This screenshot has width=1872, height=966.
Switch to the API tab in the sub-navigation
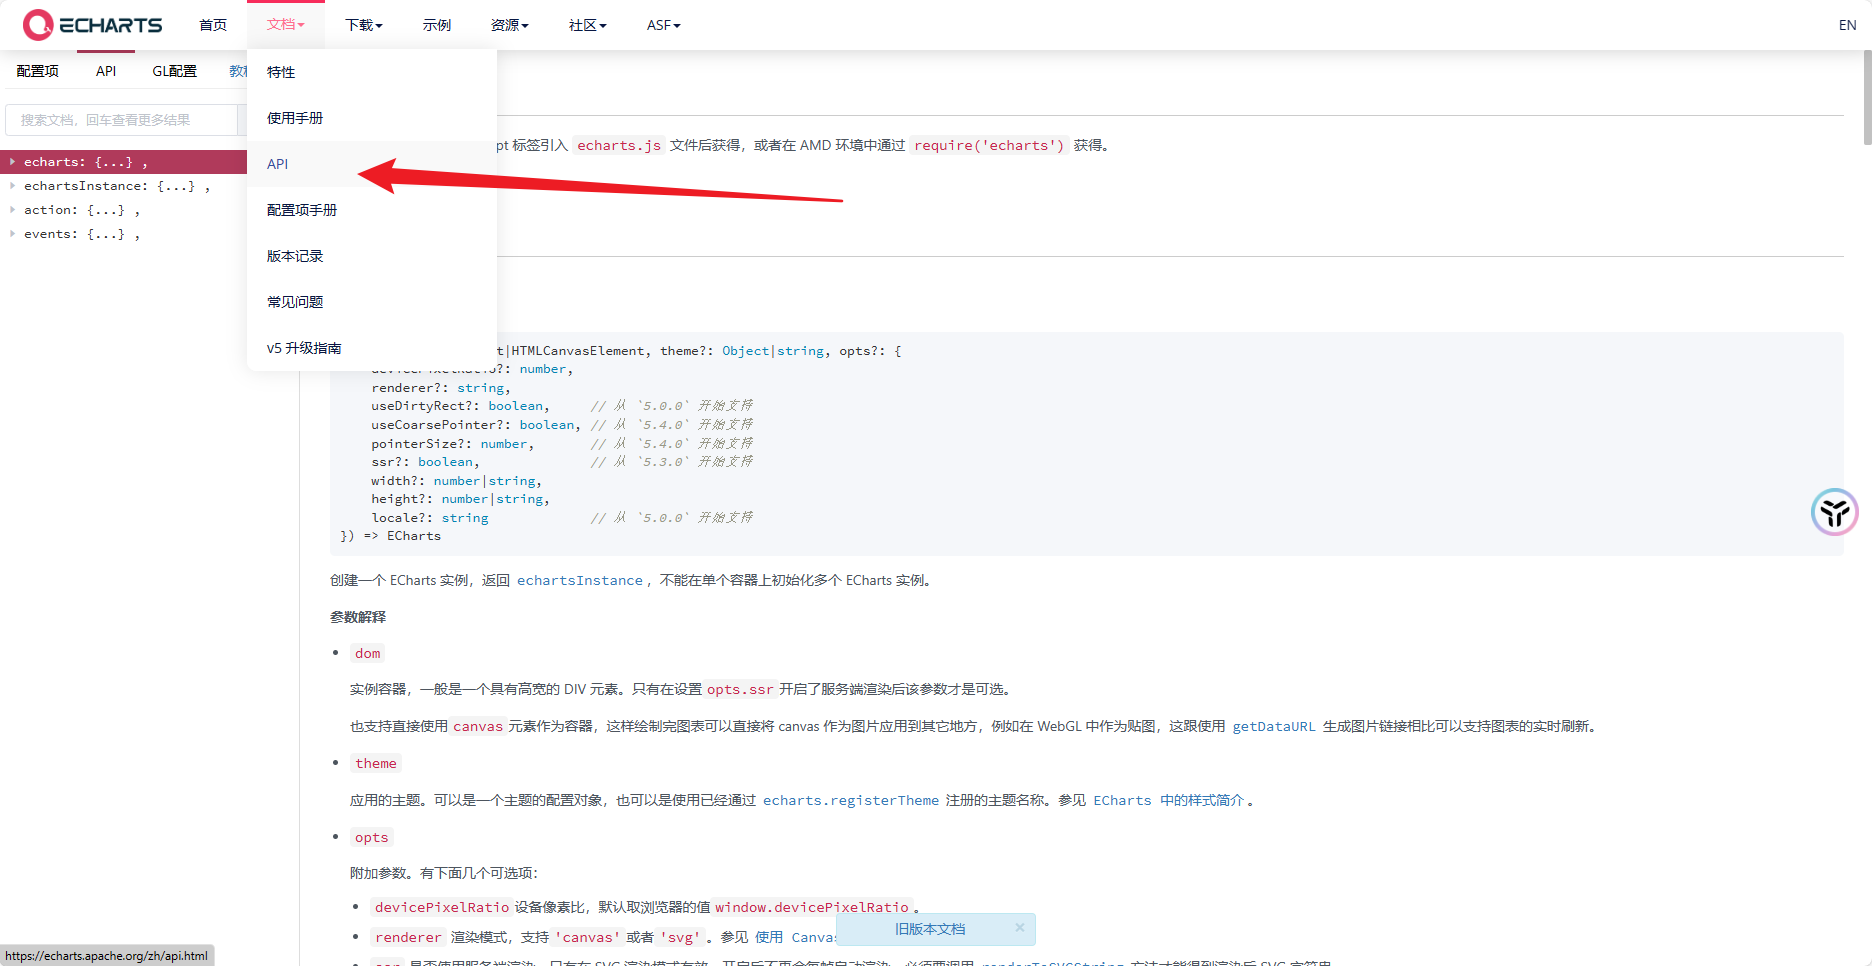point(106,71)
